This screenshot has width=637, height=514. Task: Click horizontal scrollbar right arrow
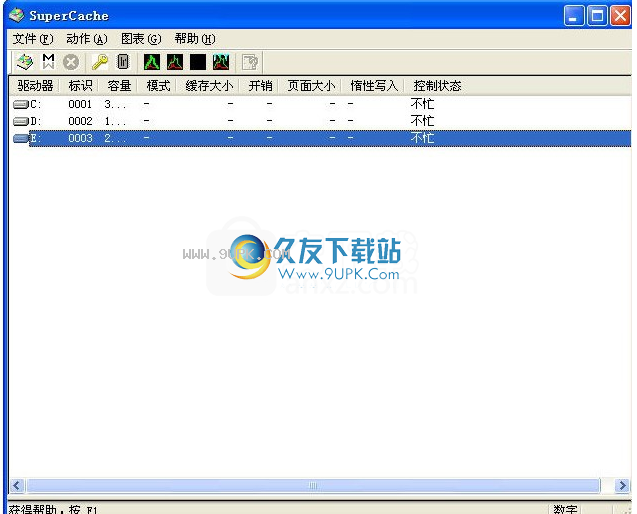(622, 485)
